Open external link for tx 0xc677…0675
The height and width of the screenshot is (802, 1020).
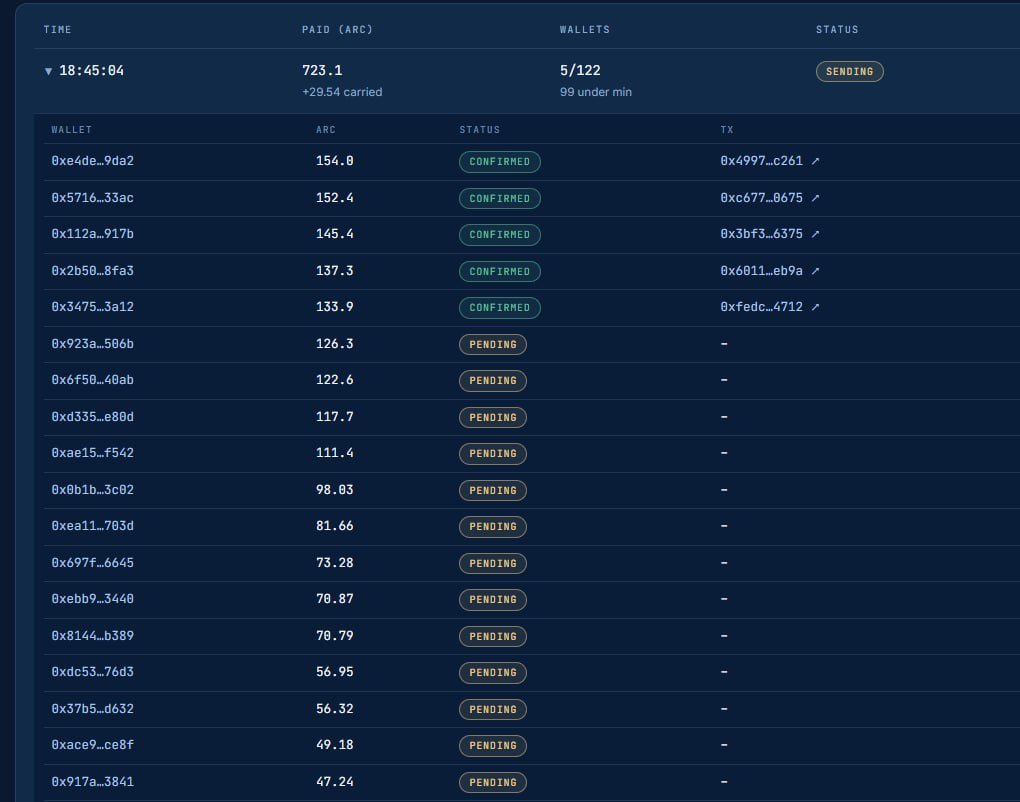coord(815,198)
